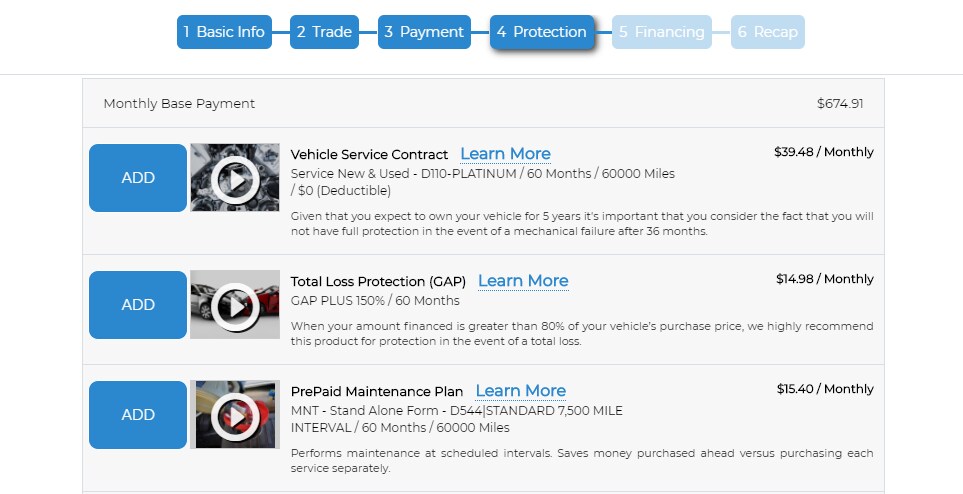The image size is (963, 494).
Task: Play the Vehicle Service Contract video
Action: (x=235, y=178)
